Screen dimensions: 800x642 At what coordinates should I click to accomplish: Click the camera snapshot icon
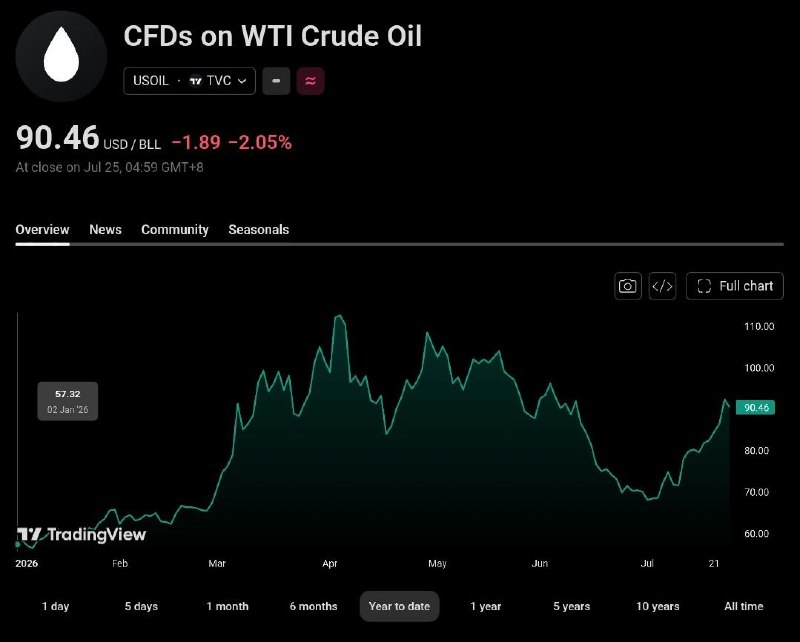tap(628, 286)
